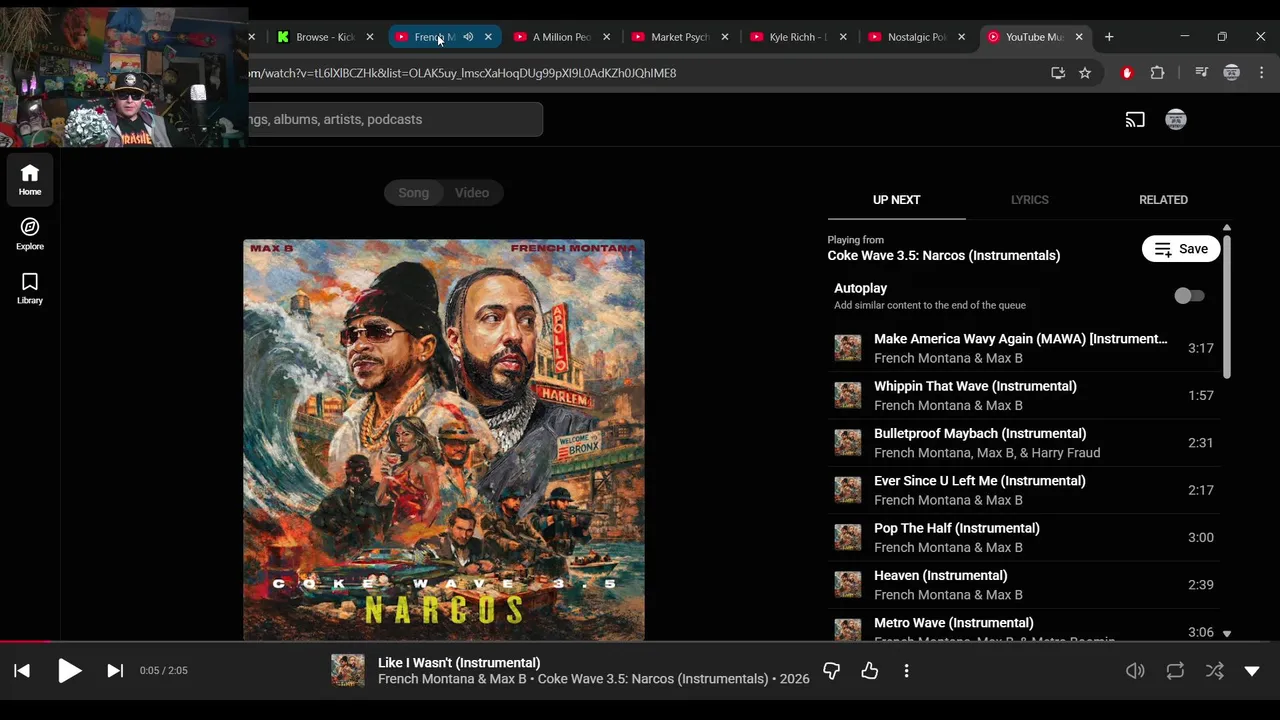
Task: Play Pop The Half (Instrumental)
Action: (x=1023, y=537)
